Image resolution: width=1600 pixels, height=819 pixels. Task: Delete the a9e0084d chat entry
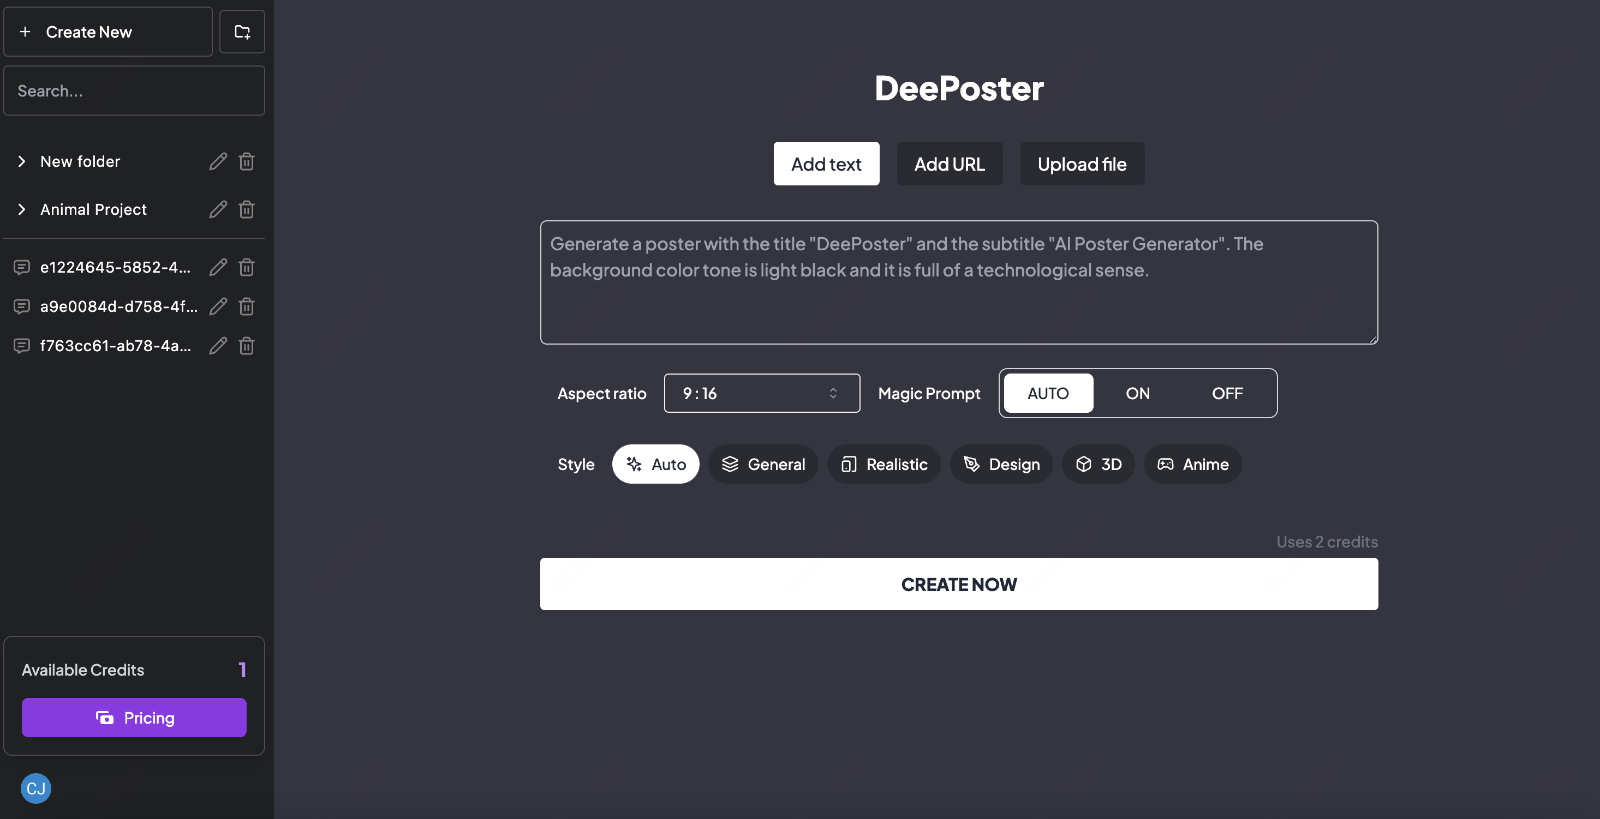coord(247,306)
